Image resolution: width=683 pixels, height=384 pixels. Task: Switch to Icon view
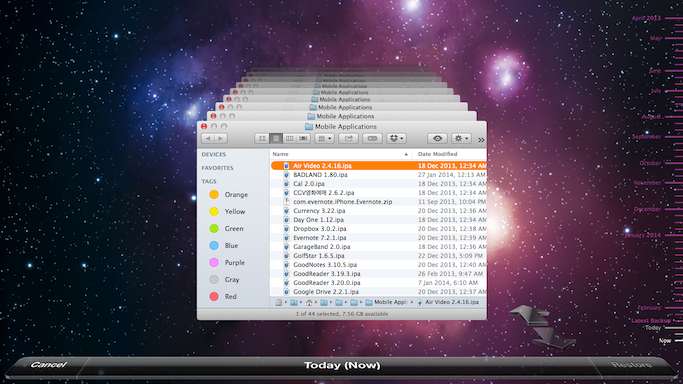(262, 138)
